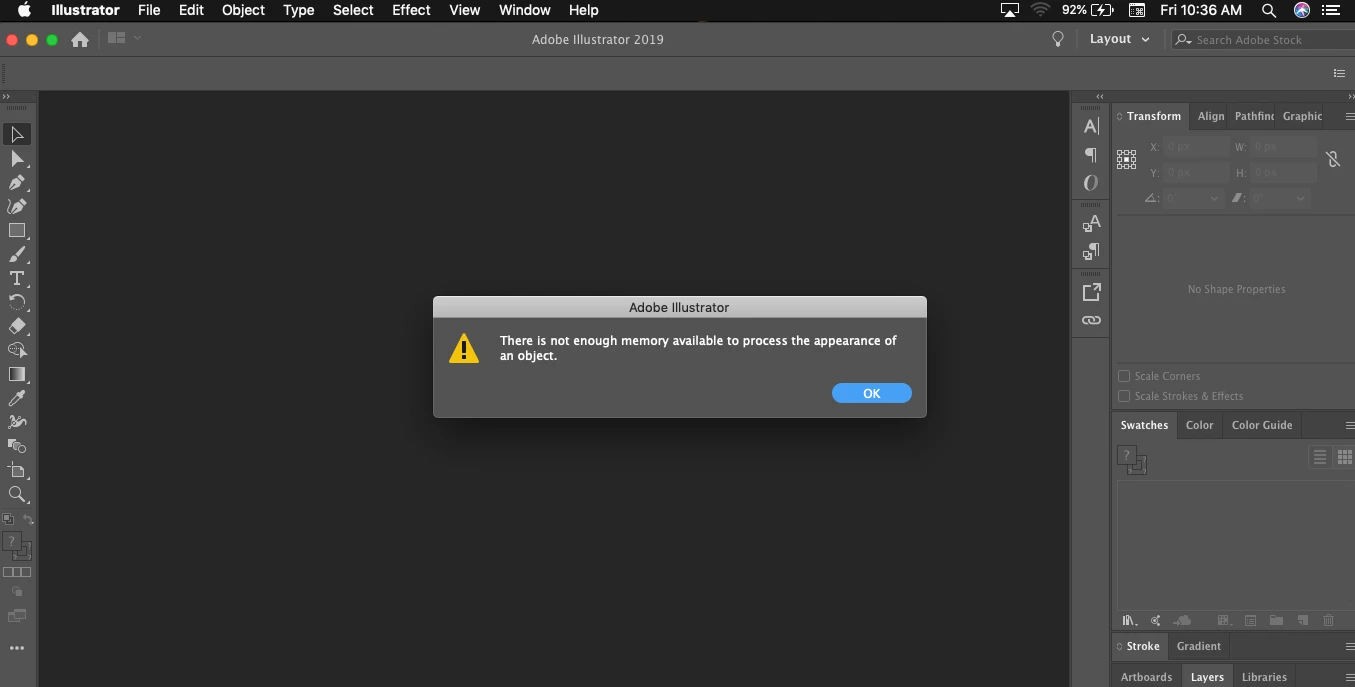
Task: Click the Discover lightbulb icon
Action: (1058, 39)
